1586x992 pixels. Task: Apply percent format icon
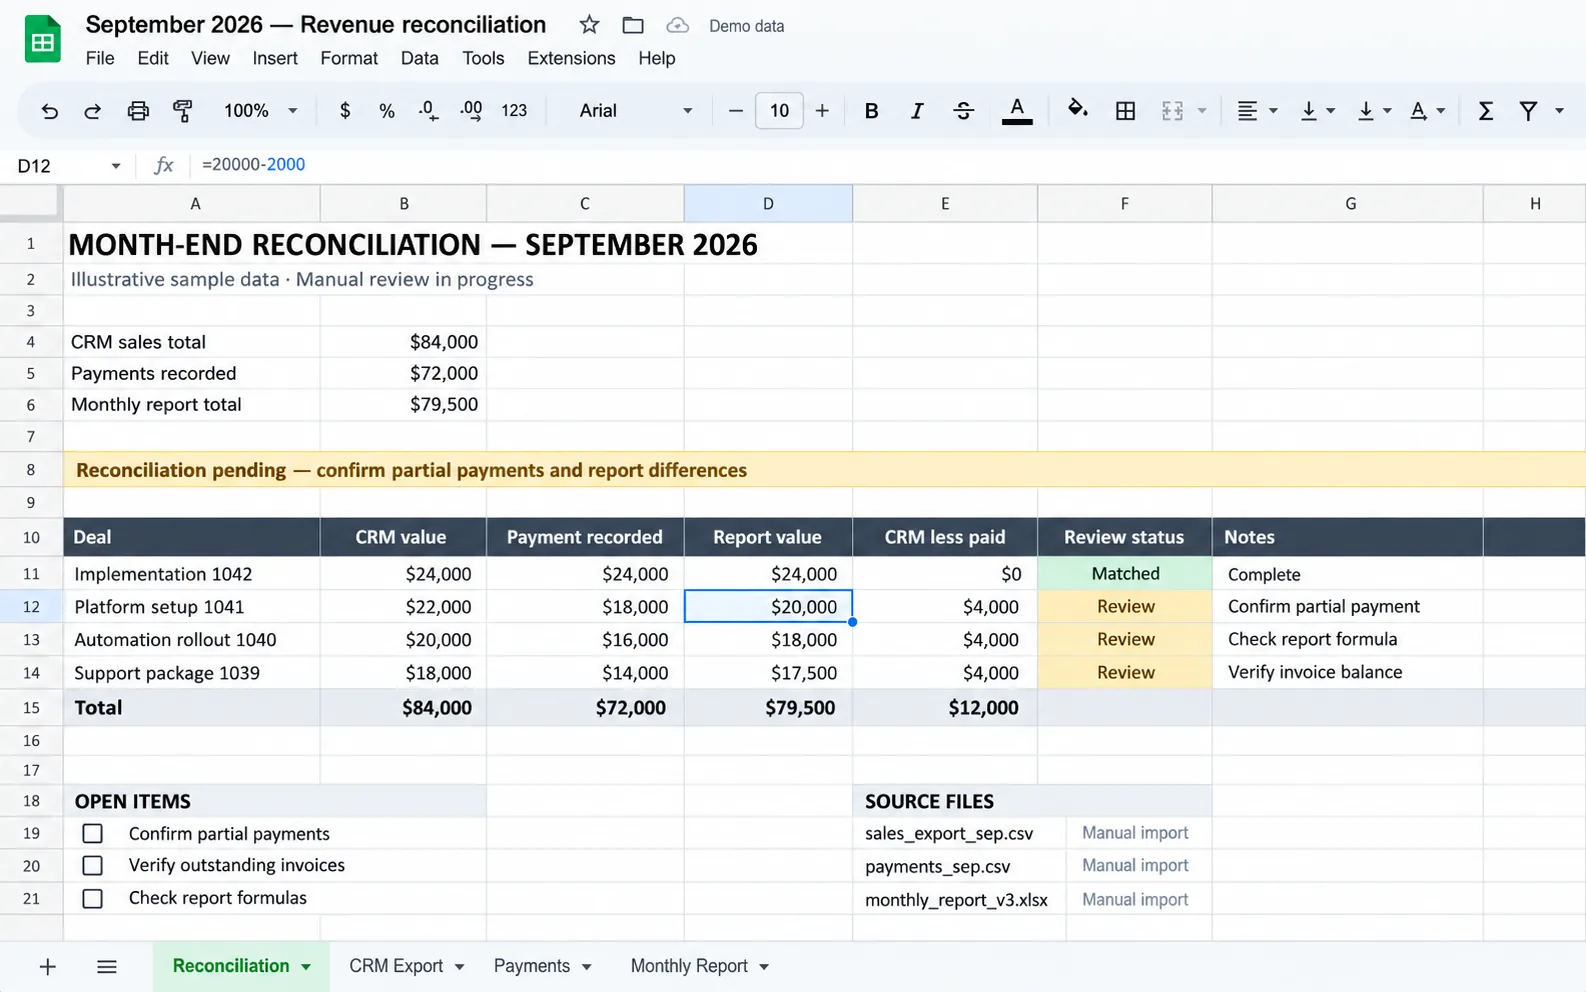[x=387, y=111]
